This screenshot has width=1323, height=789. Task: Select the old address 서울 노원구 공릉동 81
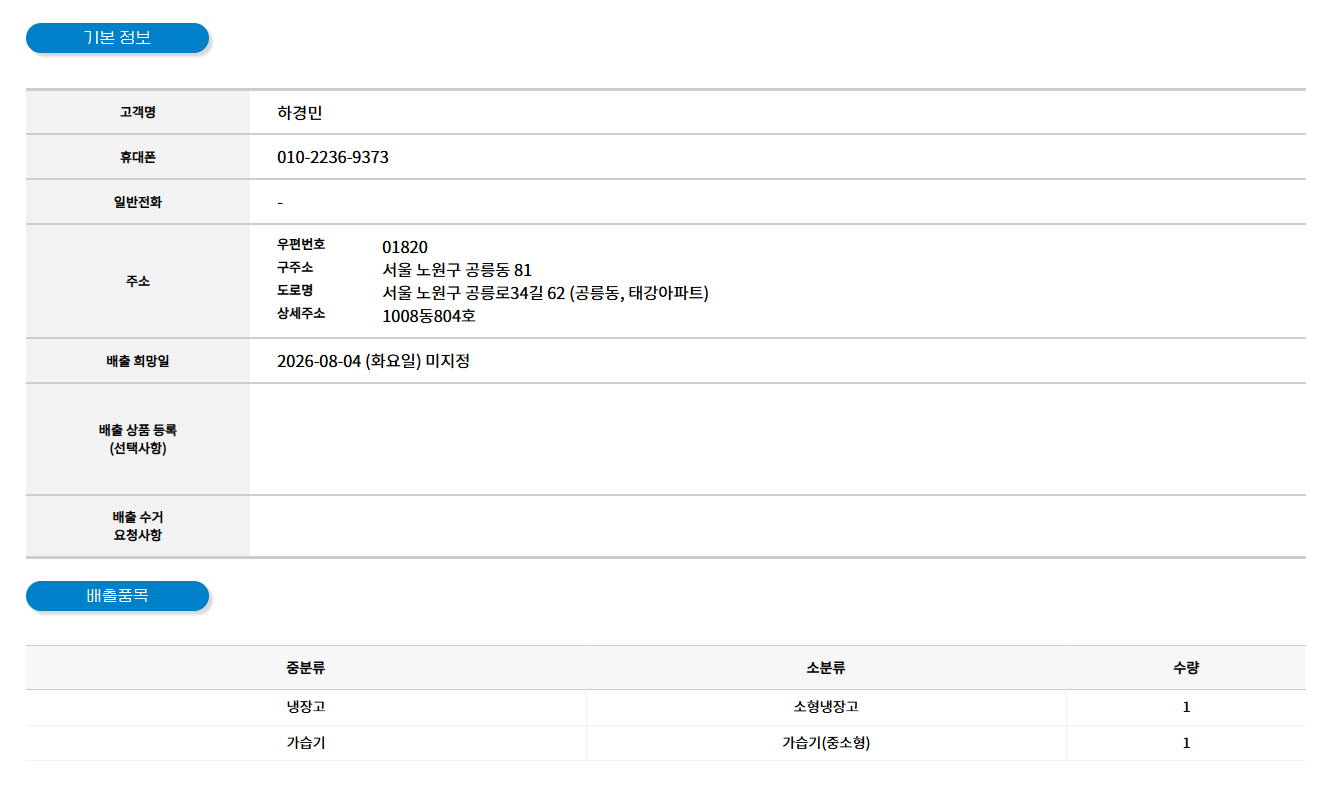[457, 270]
